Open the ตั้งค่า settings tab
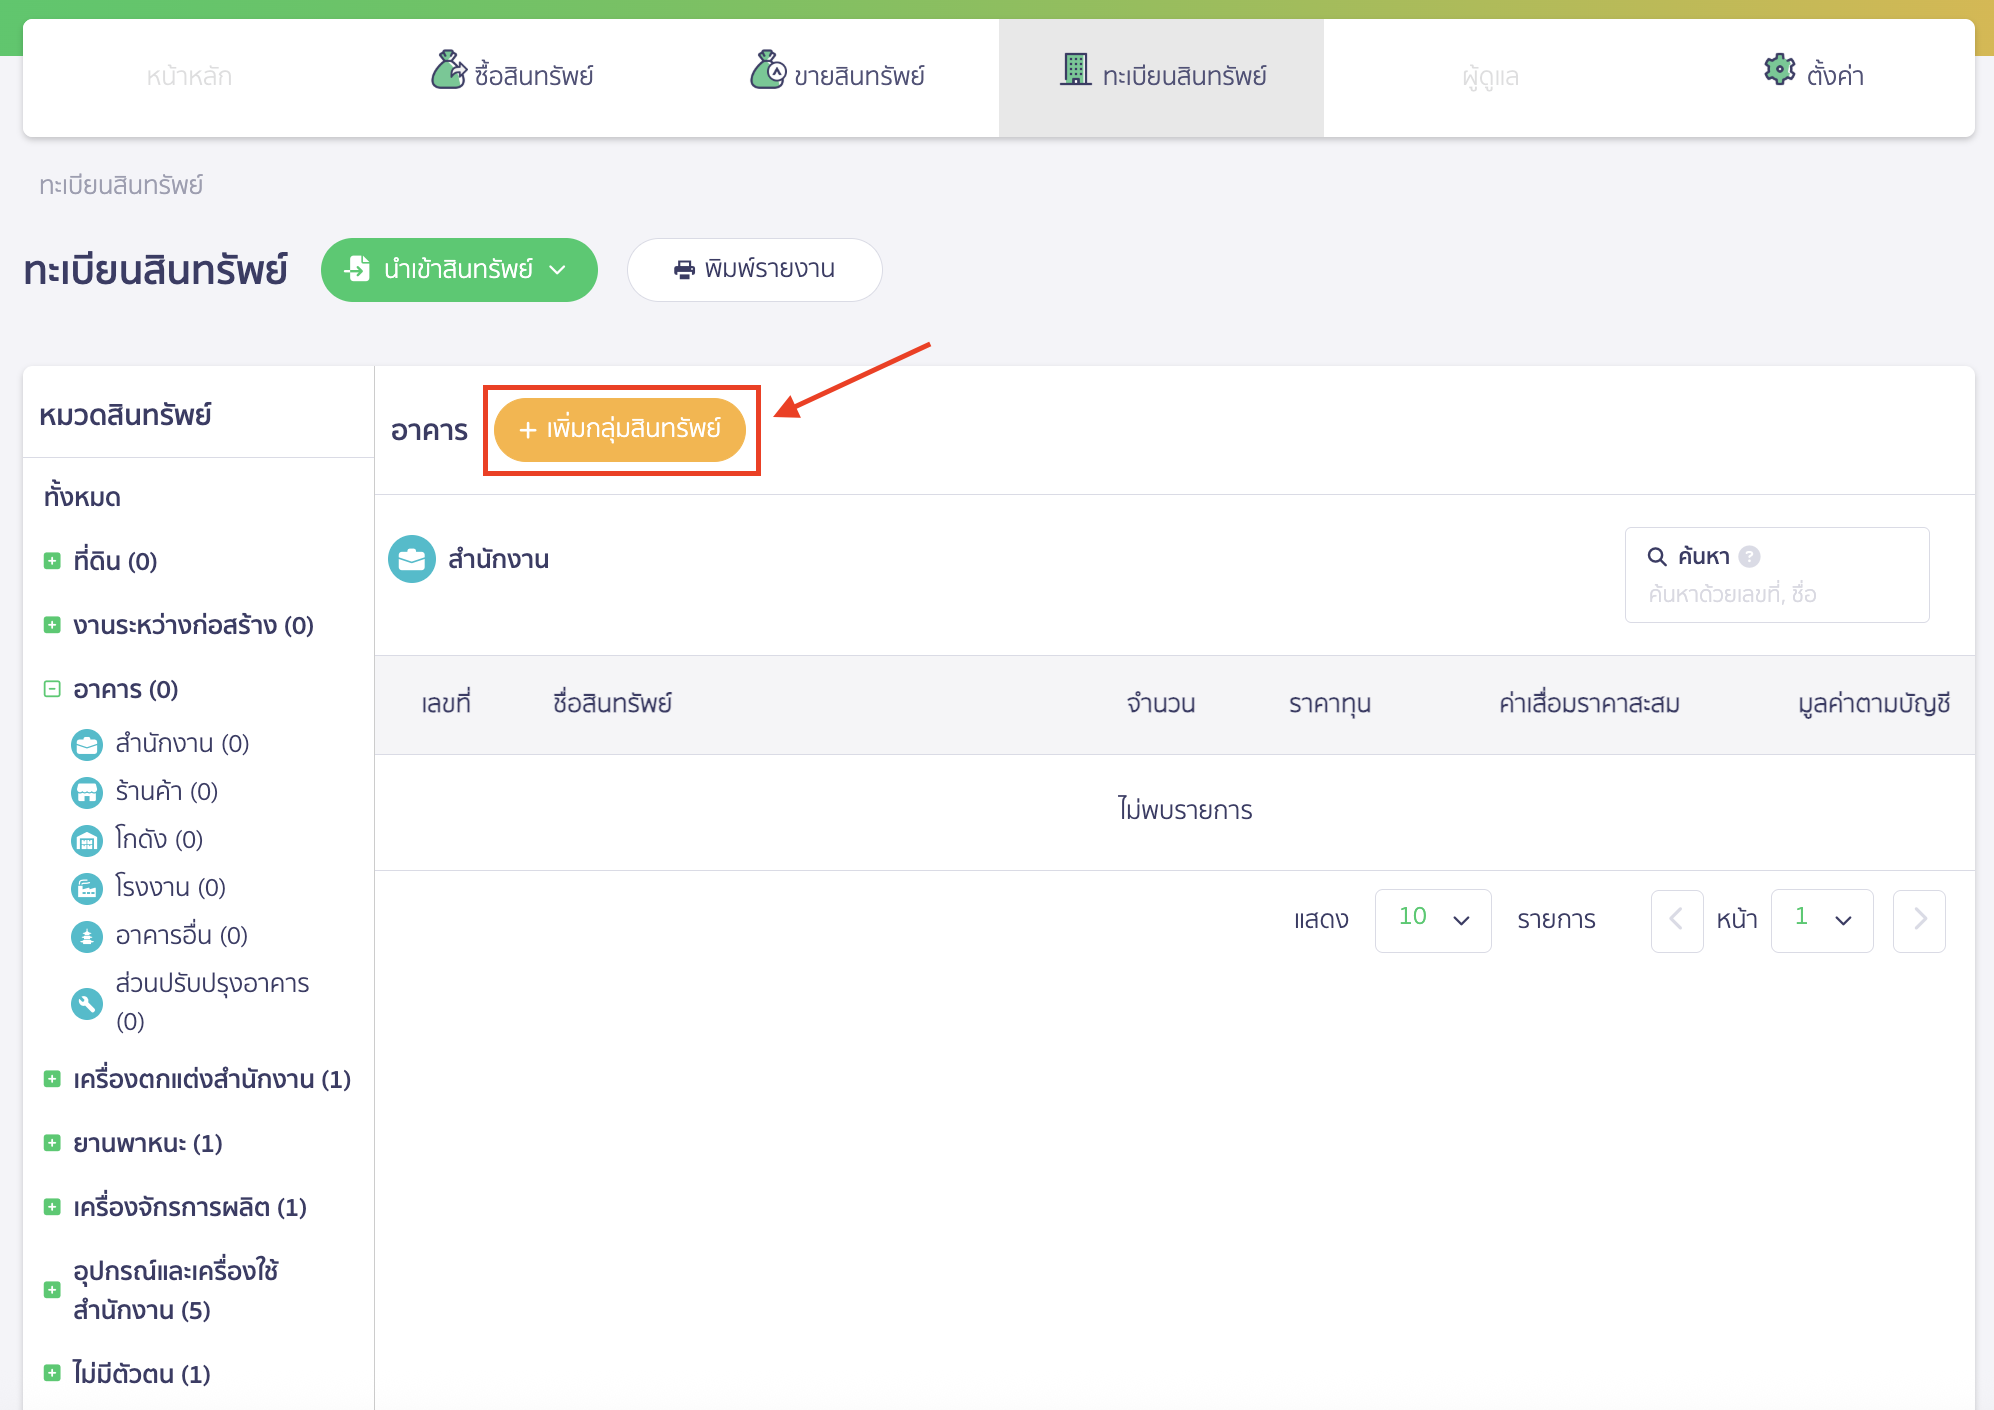 click(1812, 72)
